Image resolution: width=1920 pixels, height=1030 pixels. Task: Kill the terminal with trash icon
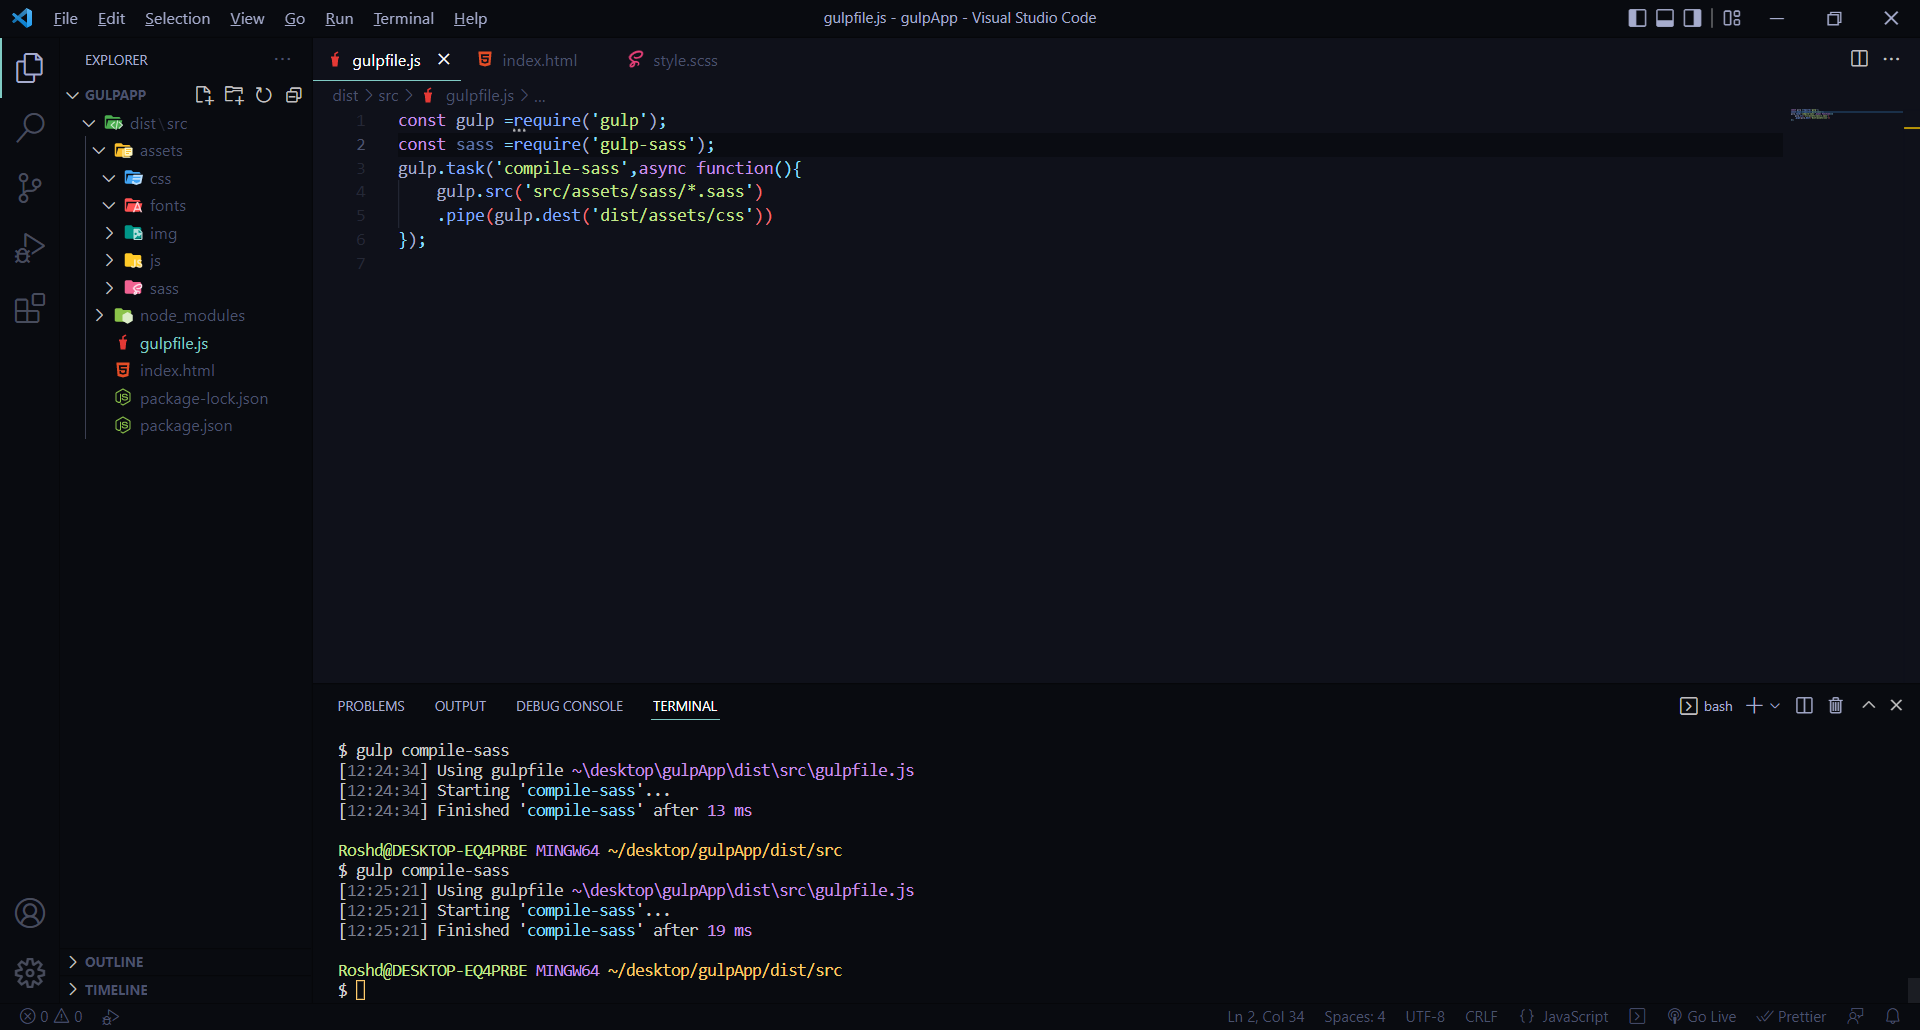tap(1836, 706)
